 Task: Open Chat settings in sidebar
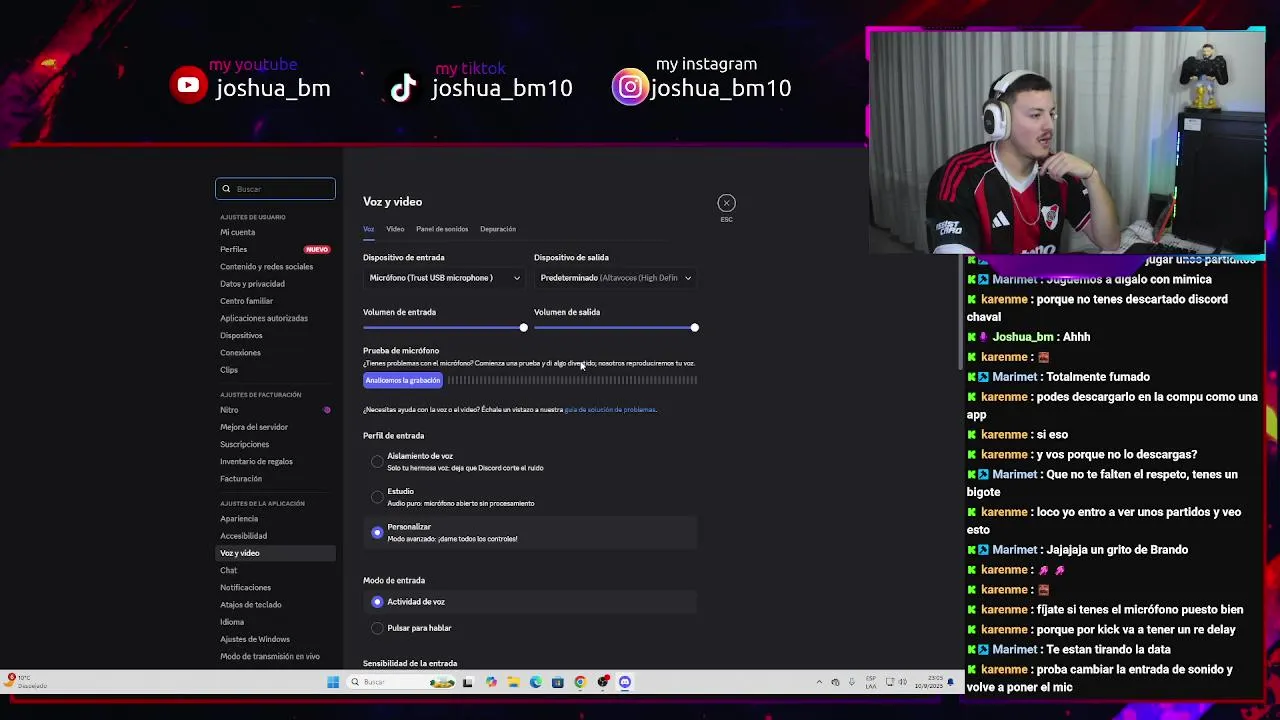point(228,570)
